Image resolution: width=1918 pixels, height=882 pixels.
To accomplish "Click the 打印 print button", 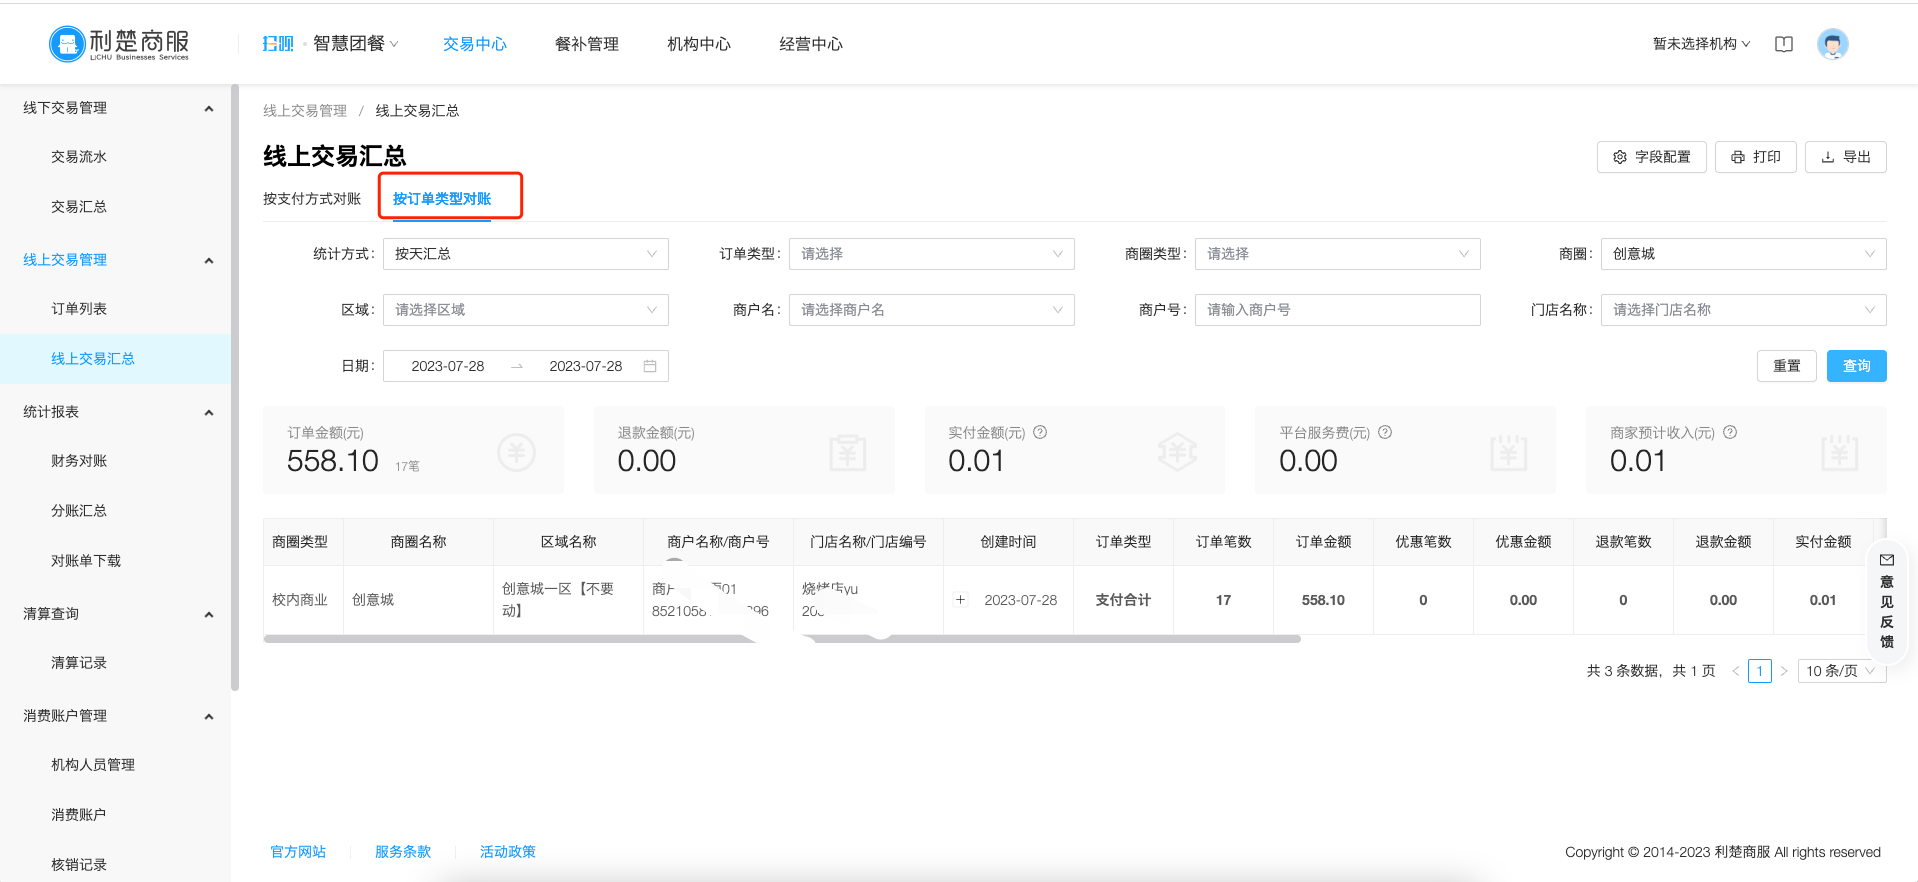I will point(1755,157).
